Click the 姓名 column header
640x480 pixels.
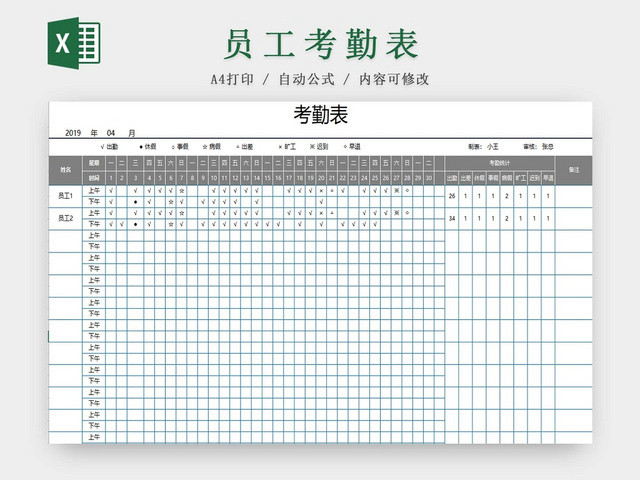[x=65, y=171]
